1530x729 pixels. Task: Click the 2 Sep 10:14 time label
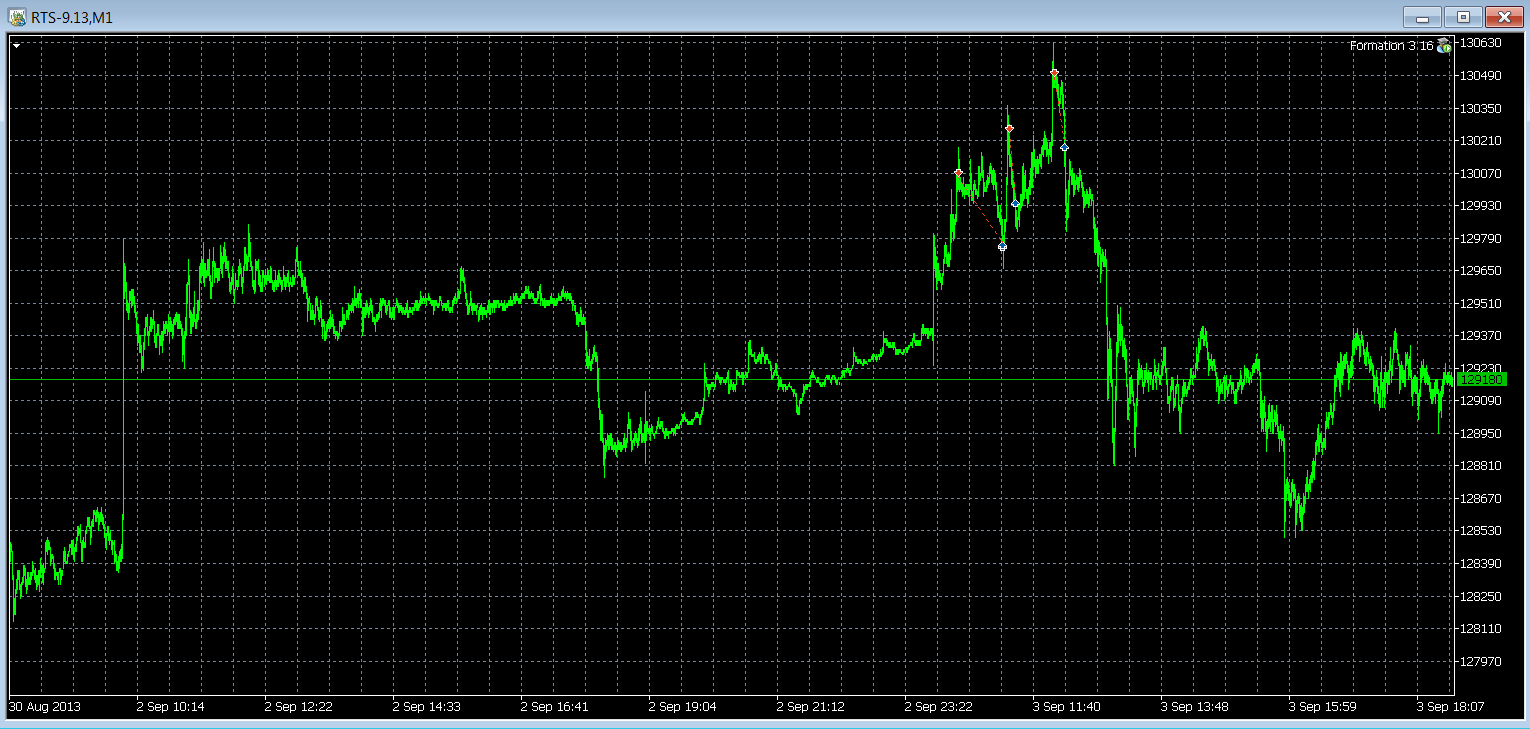[x=171, y=706]
